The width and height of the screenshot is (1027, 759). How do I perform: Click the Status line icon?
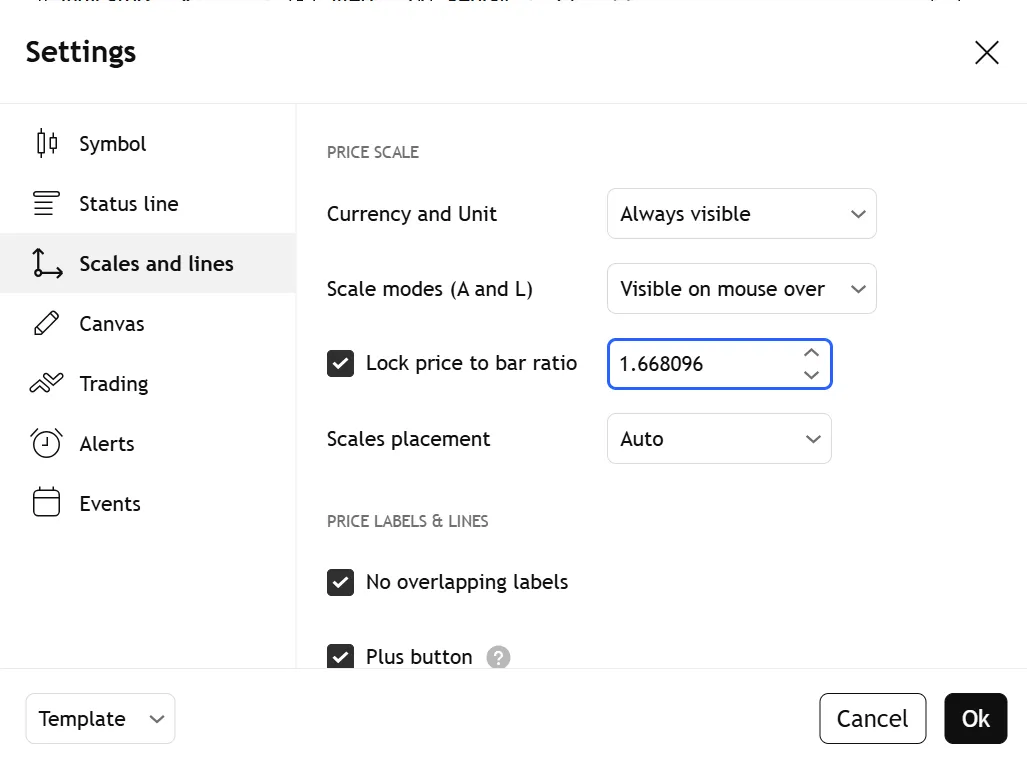click(47, 204)
